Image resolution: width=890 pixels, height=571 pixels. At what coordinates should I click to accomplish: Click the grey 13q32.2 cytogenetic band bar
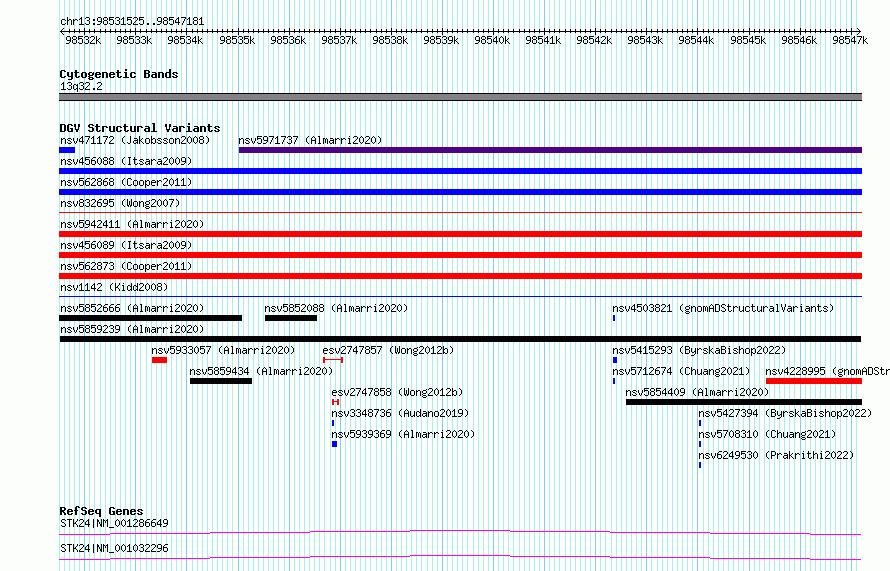[x=460, y=97]
